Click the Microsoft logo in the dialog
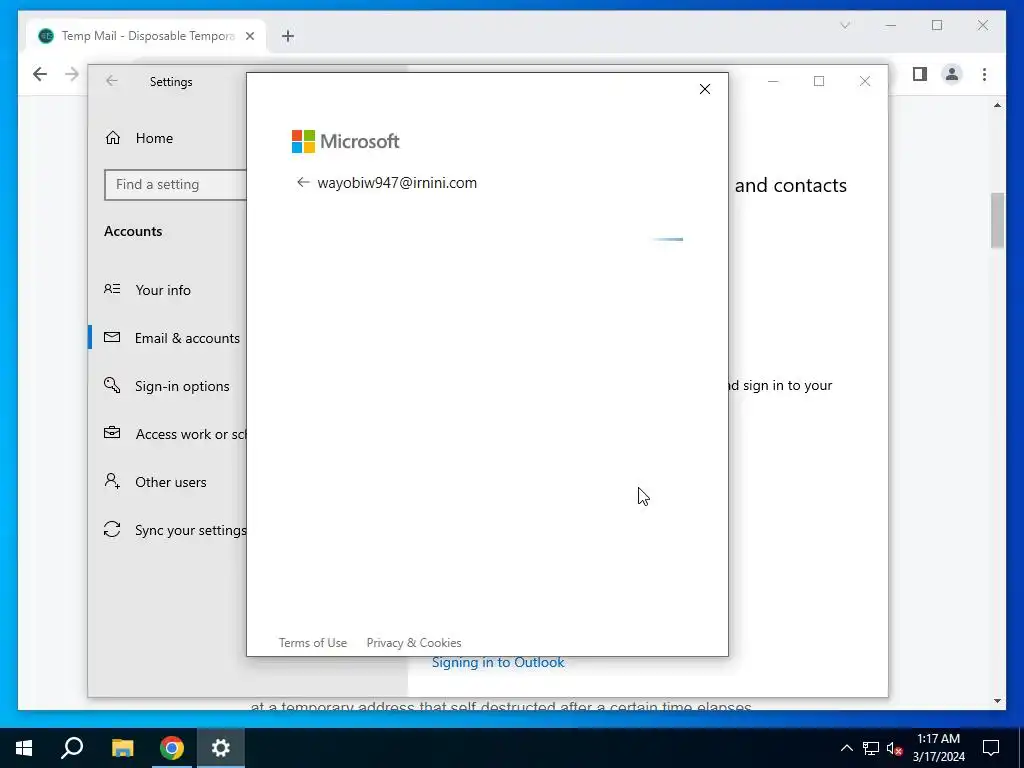The width and height of the screenshot is (1024, 768). (x=345, y=141)
